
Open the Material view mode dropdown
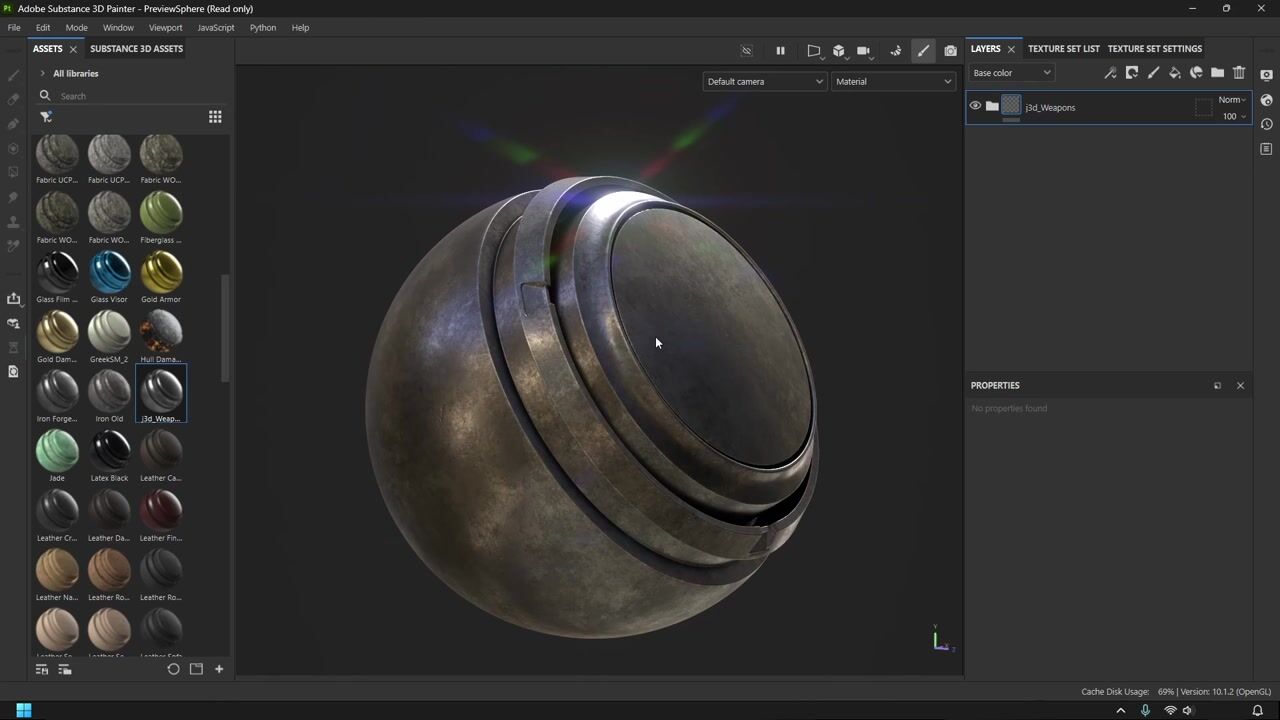893,81
